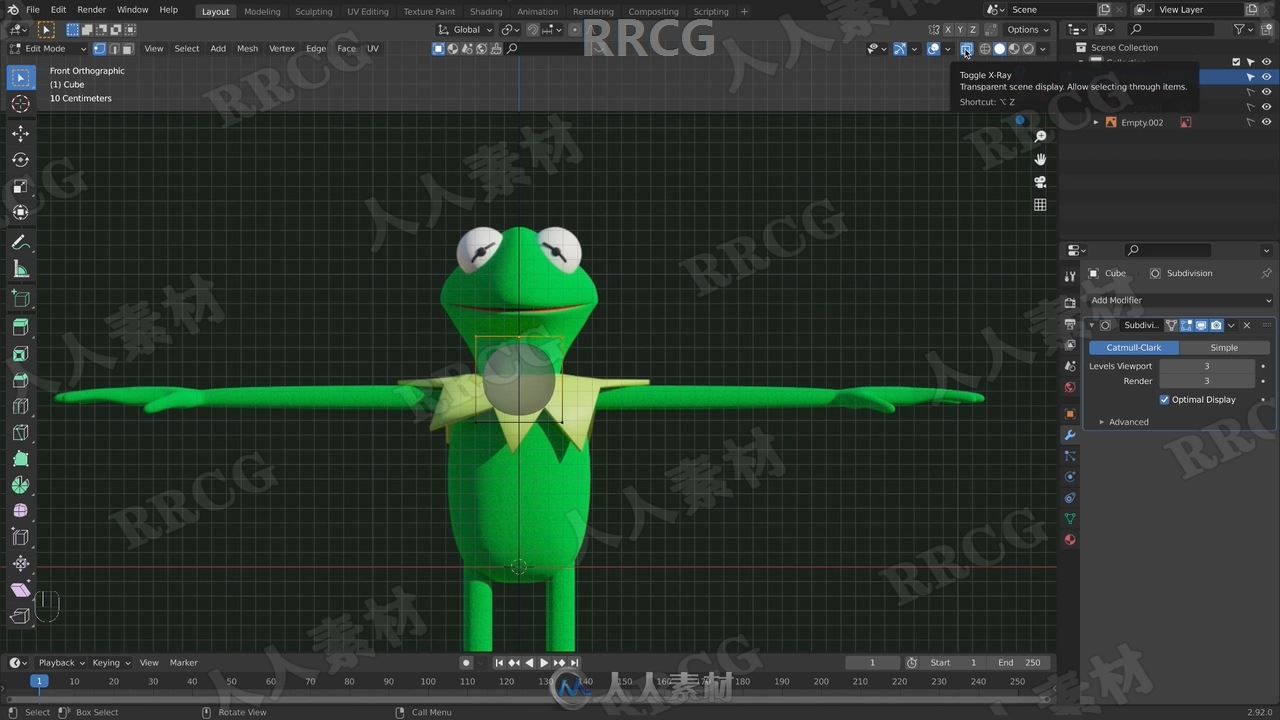Activate the Move tool
This screenshot has height=720, width=1280.
(20, 134)
